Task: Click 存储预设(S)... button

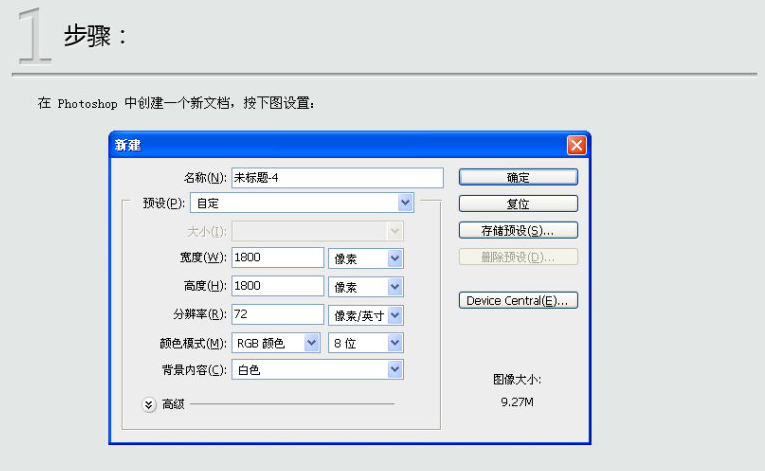Action: (x=518, y=230)
